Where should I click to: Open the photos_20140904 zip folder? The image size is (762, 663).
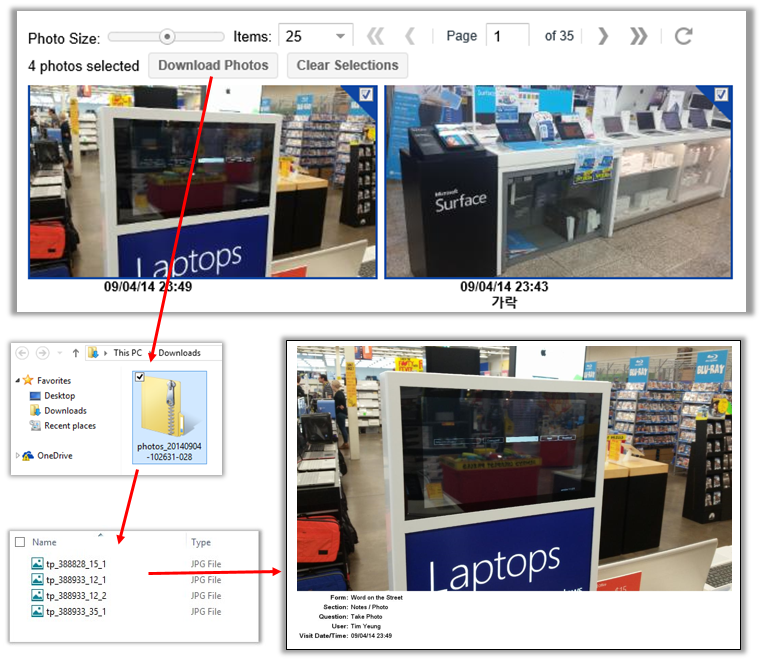coord(169,417)
